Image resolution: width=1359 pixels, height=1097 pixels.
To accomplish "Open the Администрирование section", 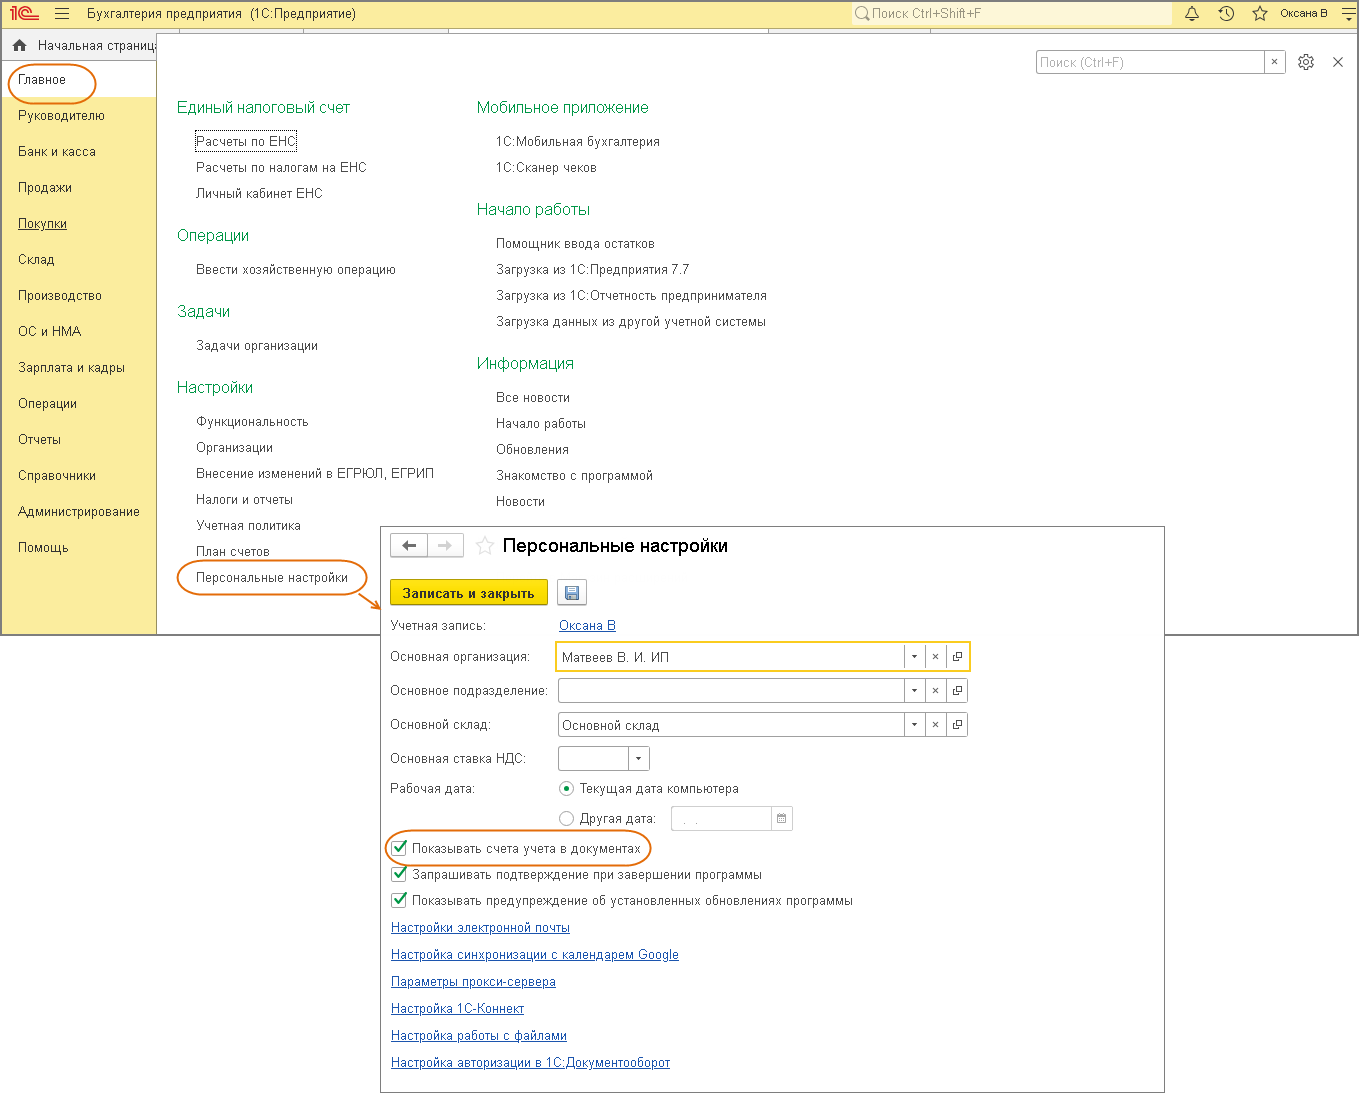I will (79, 512).
